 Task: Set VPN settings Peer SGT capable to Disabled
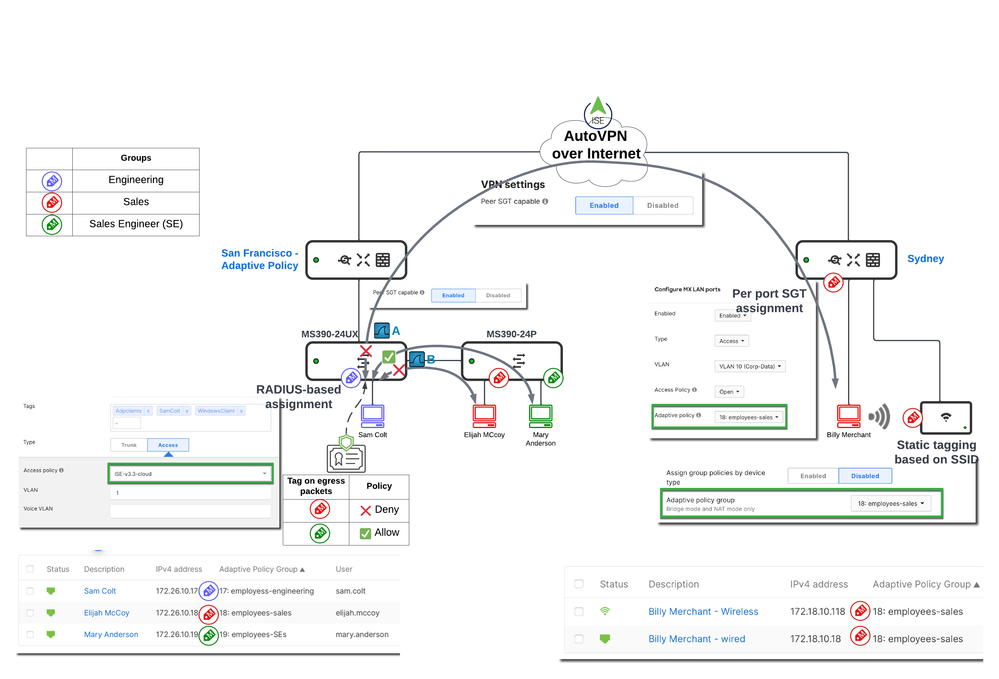point(662,205)
